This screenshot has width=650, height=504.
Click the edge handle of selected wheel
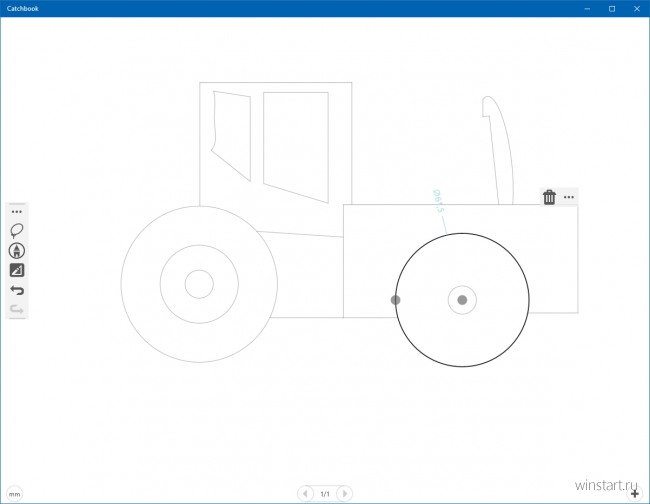395,300
